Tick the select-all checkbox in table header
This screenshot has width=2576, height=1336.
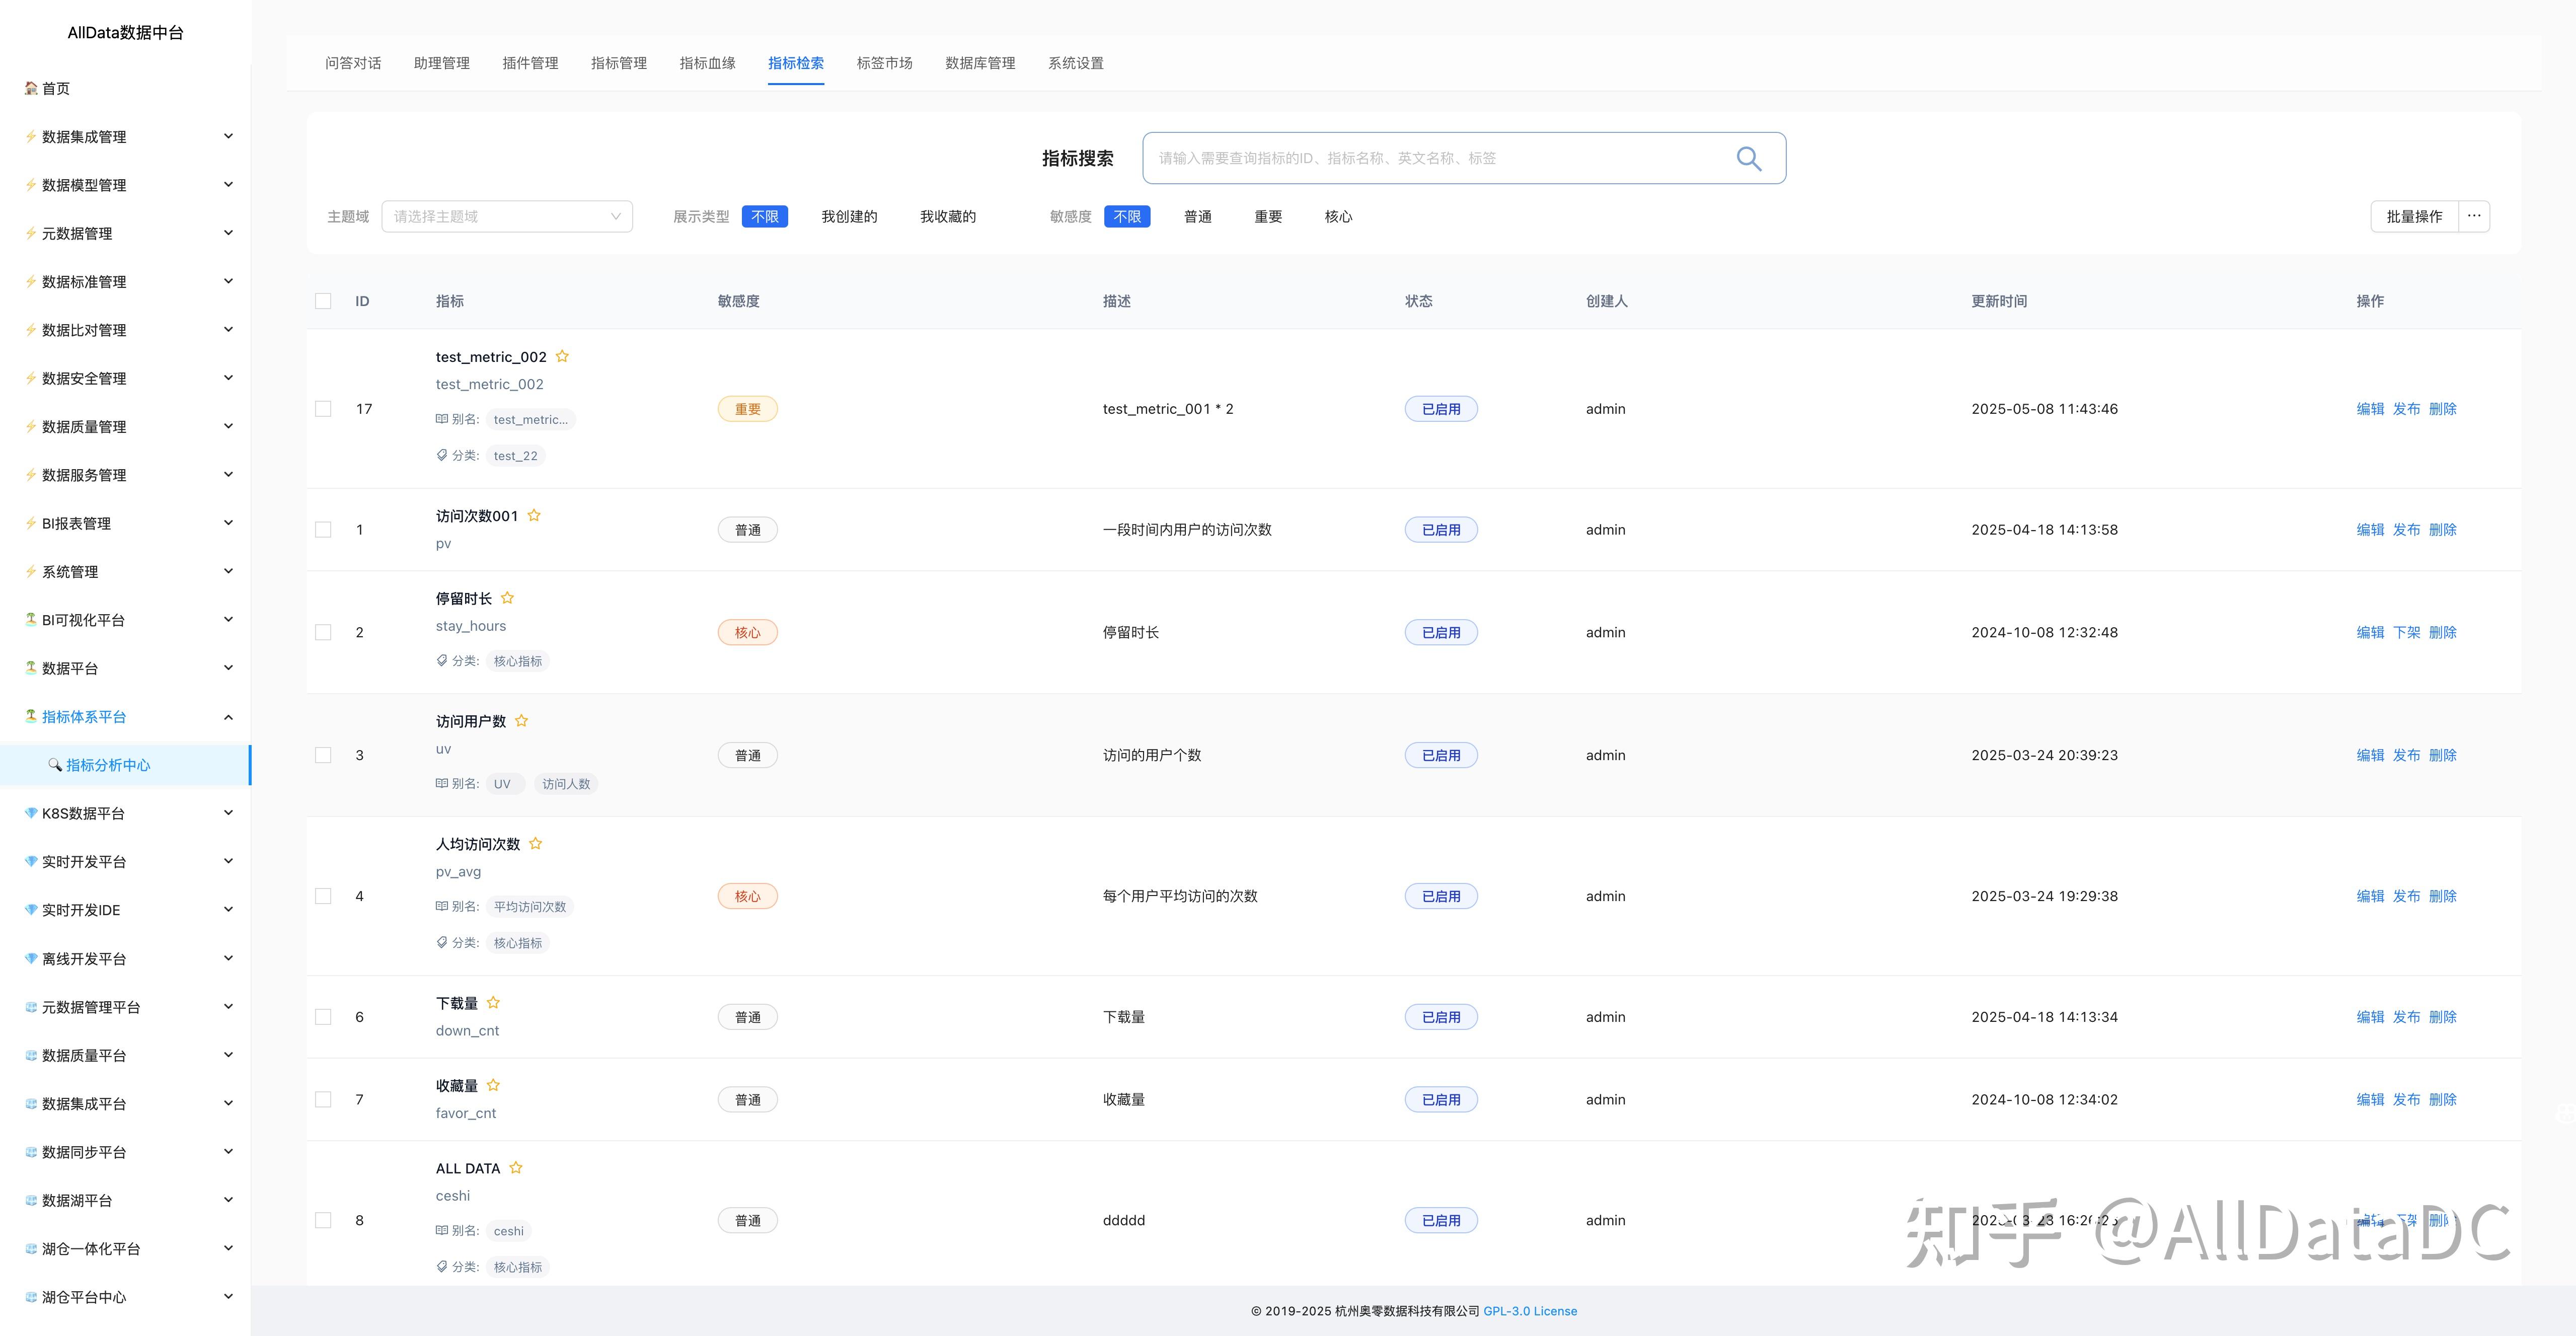click(x=323, y=301)
